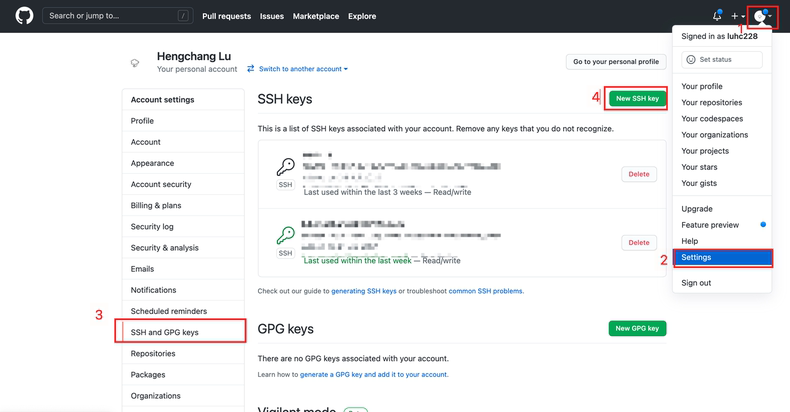Open the GitHub Octocat logo home
Image resolution: width=790 pixels, height=412 pixels.
24,16
